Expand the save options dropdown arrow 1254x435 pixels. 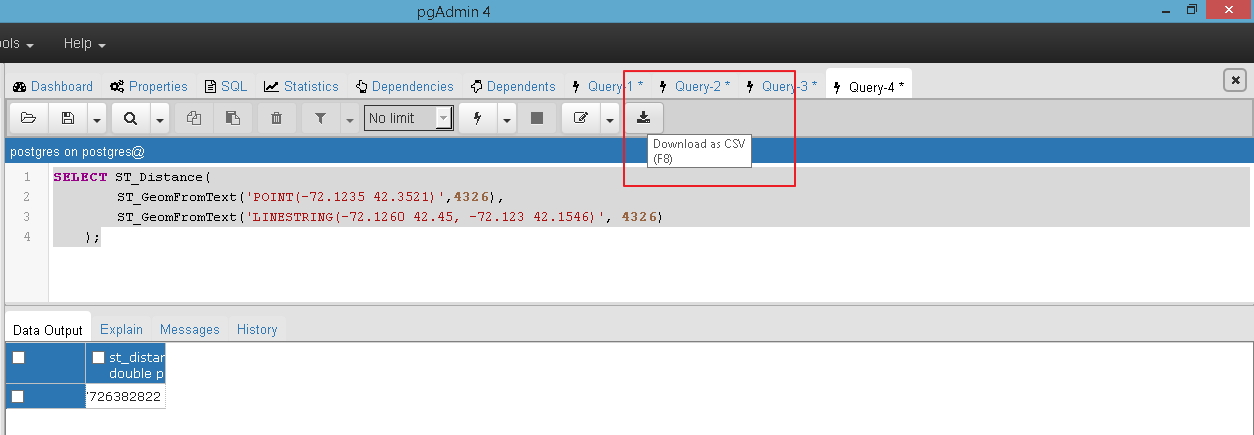point(97,119)
